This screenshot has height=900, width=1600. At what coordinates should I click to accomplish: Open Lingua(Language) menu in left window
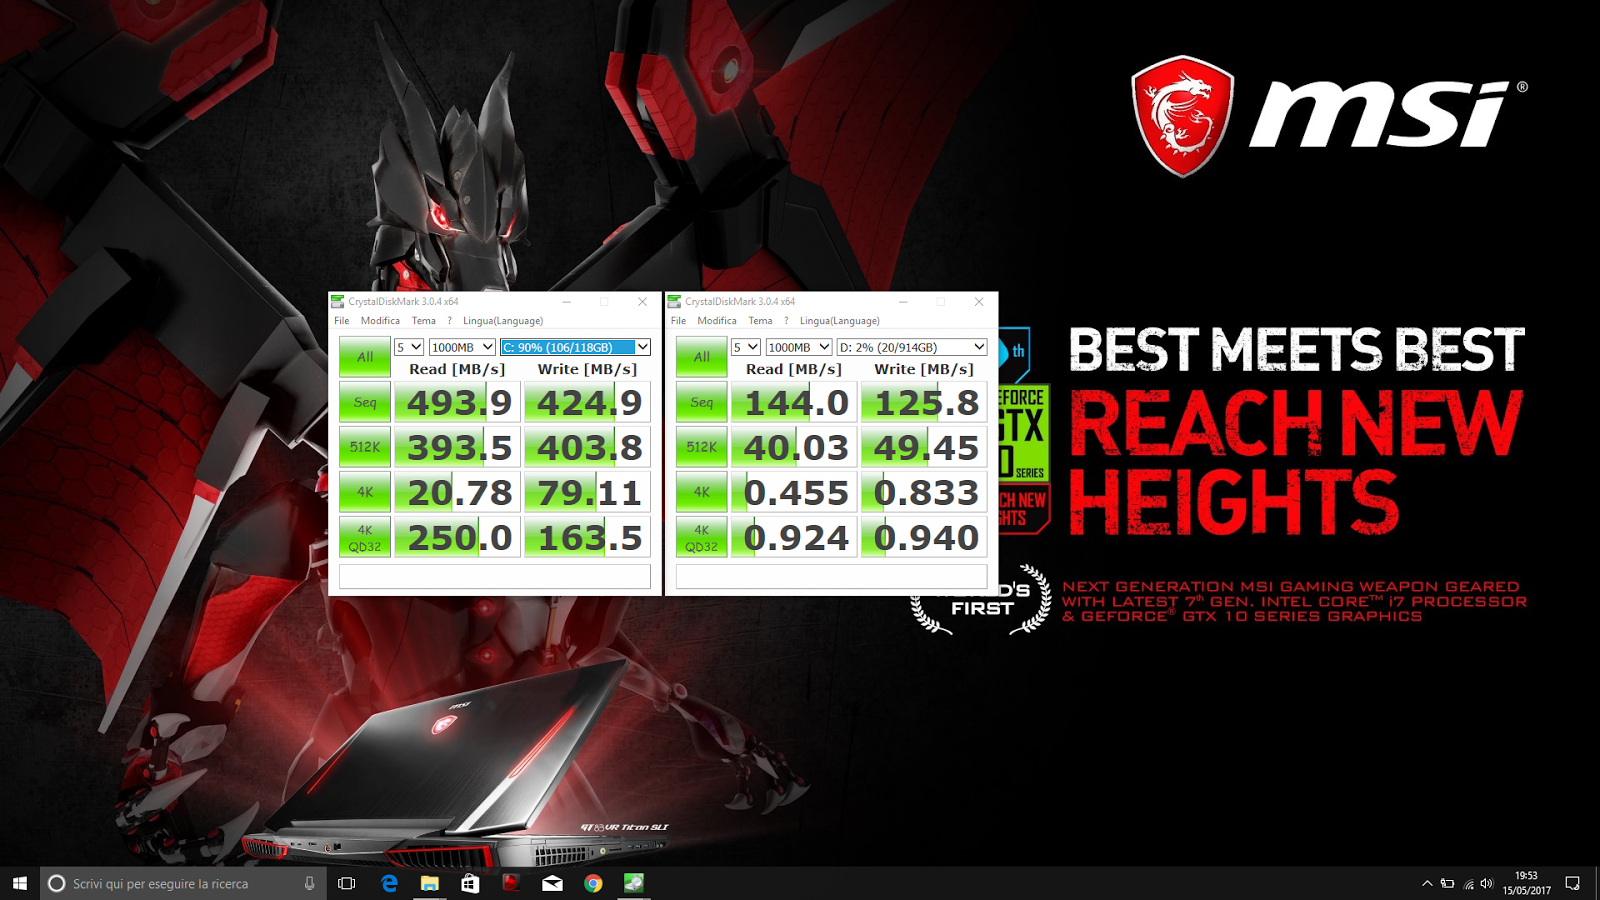click(x=503, y=321)
